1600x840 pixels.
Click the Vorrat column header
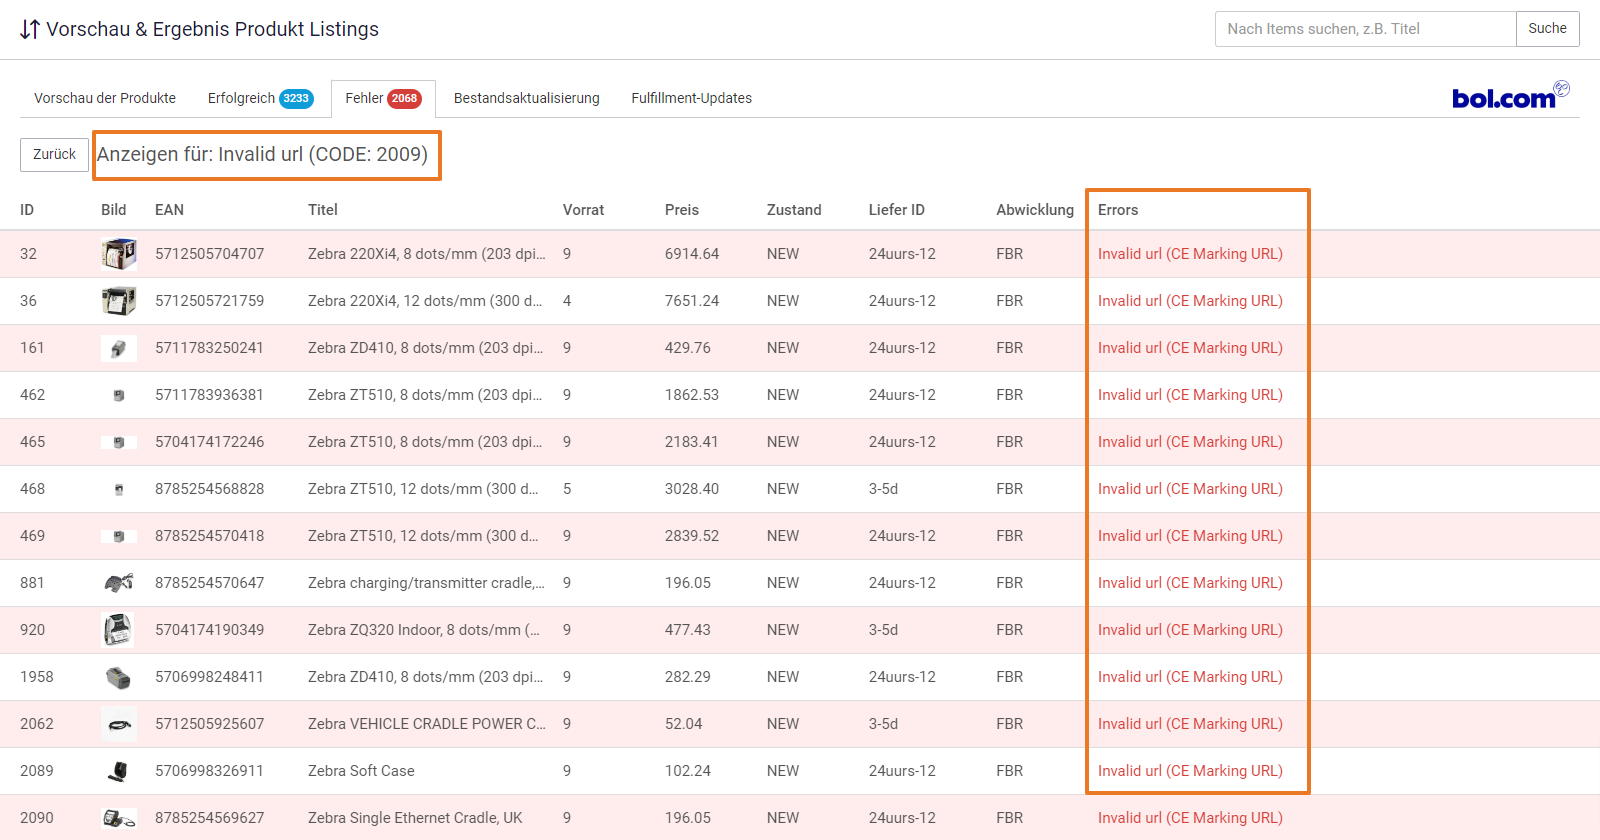click(x=583, y=210)
